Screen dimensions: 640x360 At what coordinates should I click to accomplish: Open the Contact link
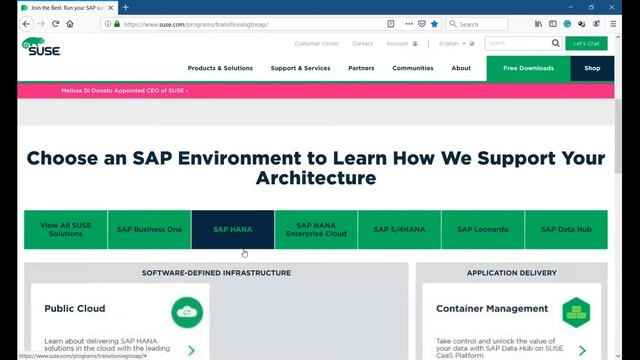tap(362, 44)
